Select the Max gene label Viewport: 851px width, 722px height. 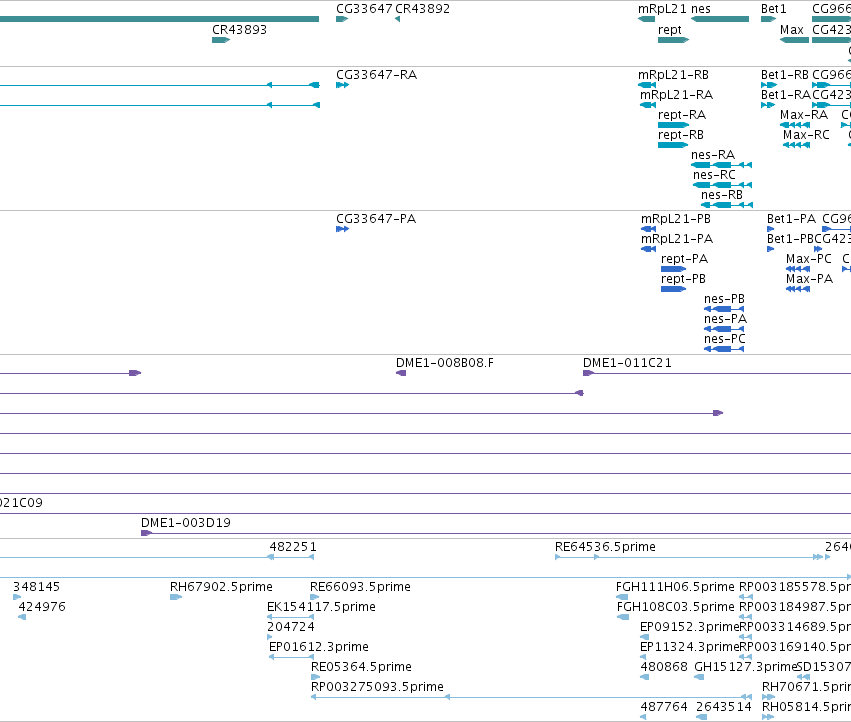(791, 30)
